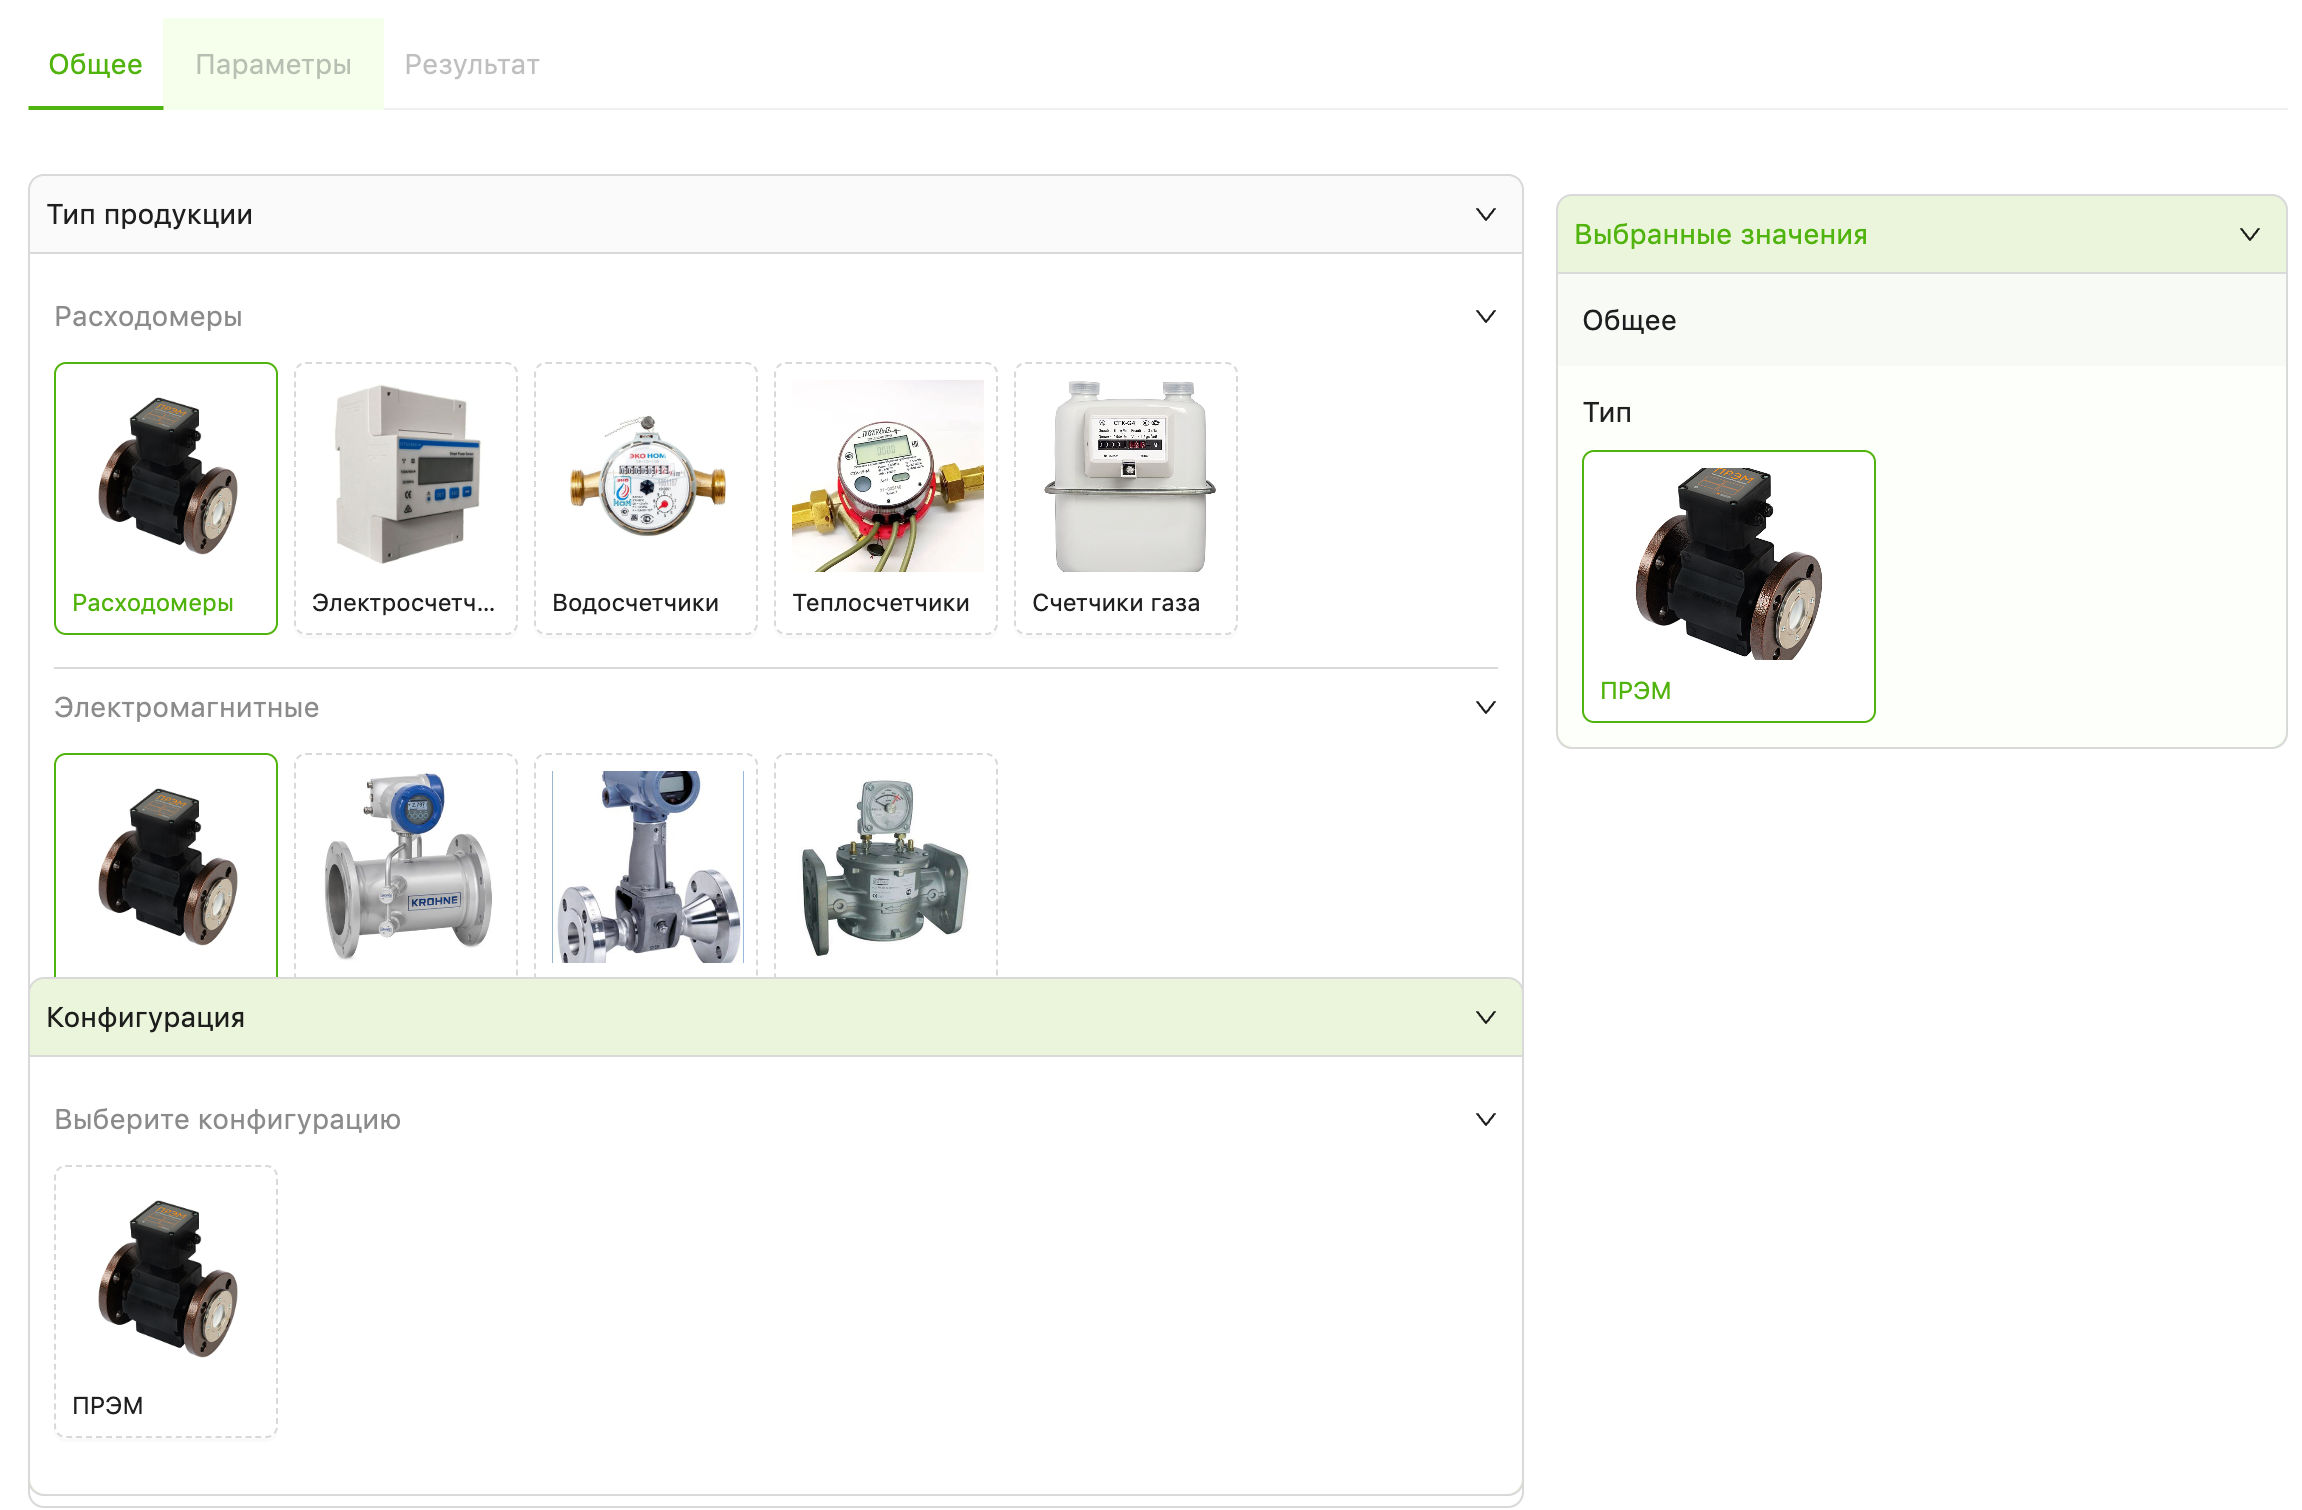This screenshot has width=2302, height=1510.
Task: Select the Теплосчетчики product card image
Action: [x=887, y=476]
